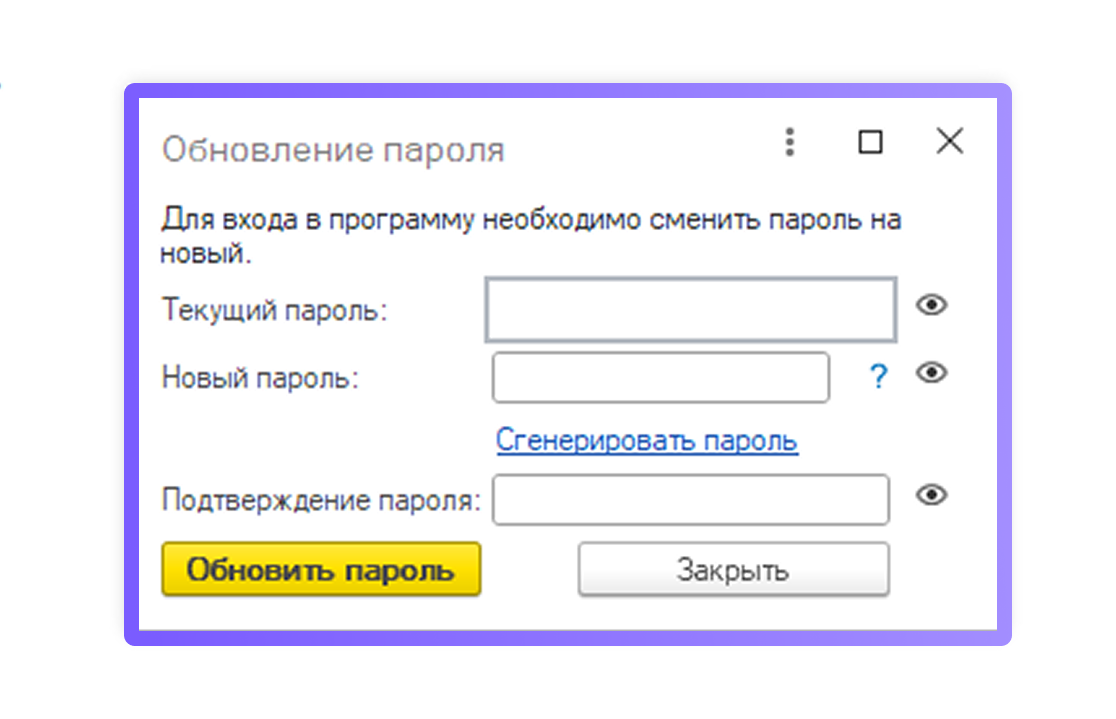Click the Новый пароль: label text
This screenshot has width=1116, height=719.
tap(260, 378)
